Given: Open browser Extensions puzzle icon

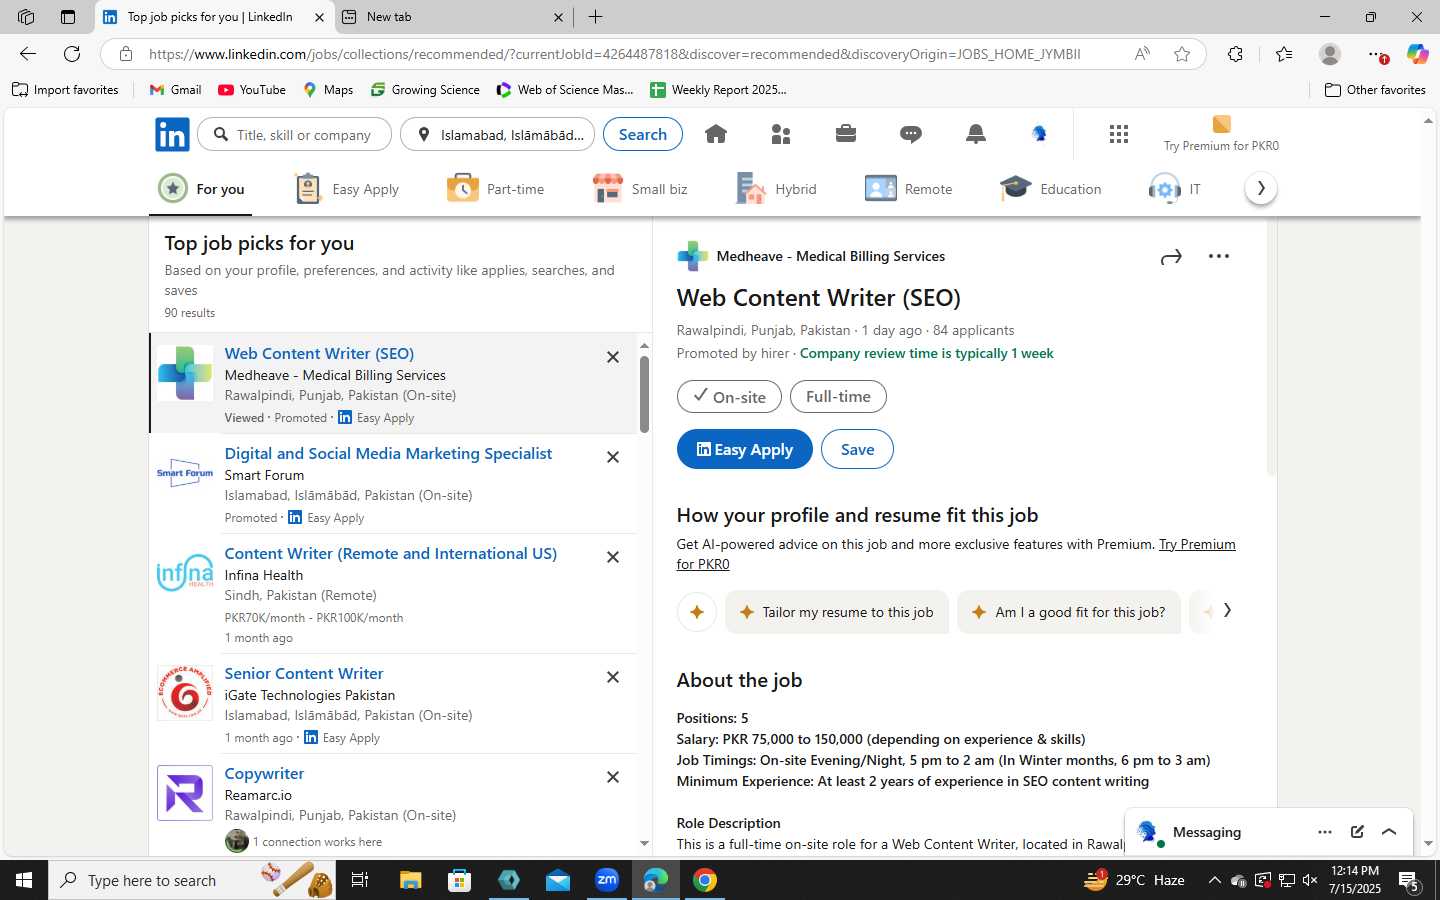Looking at the screenshot, I should tap(1236, 54).
